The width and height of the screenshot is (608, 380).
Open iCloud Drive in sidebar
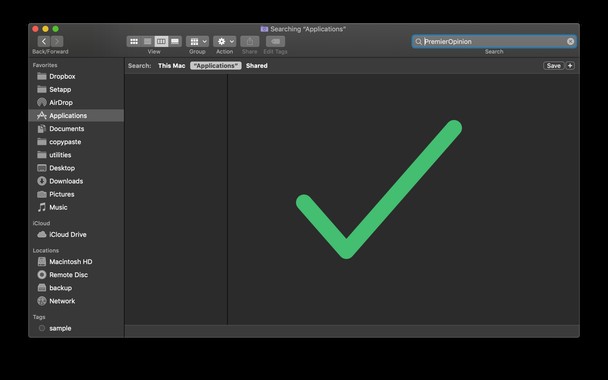[x=76, y=235]
